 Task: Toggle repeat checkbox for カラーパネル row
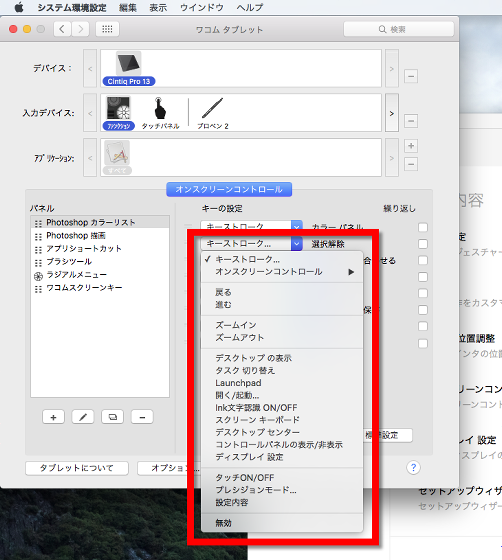(x=423, y=227)
